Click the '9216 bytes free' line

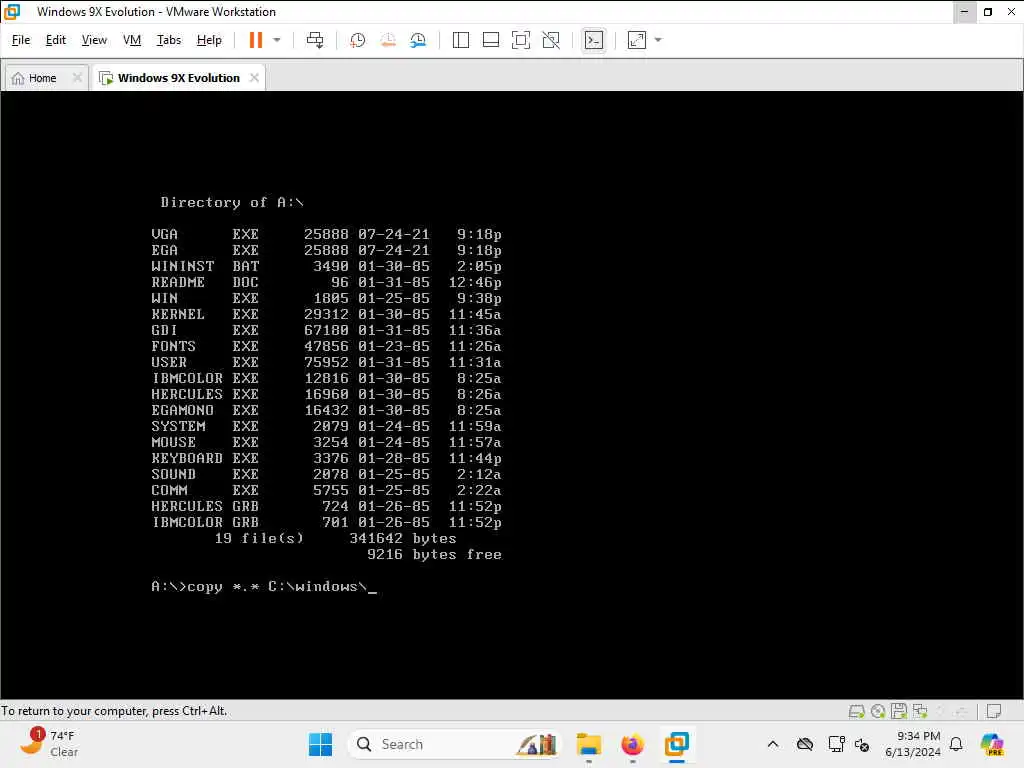coord(434,554)
